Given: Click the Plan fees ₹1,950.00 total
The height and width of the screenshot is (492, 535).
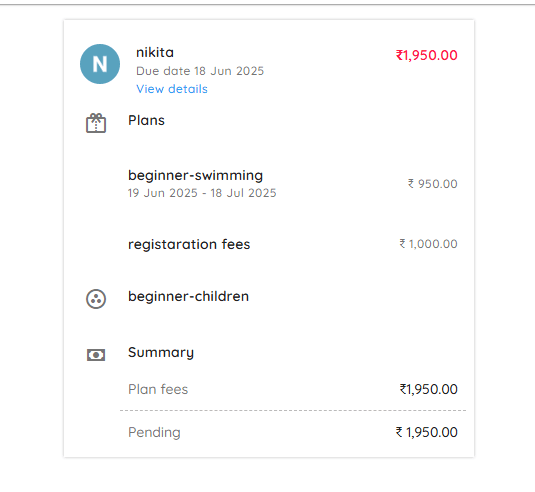Looking at the screenshot, I should (429, 389).
